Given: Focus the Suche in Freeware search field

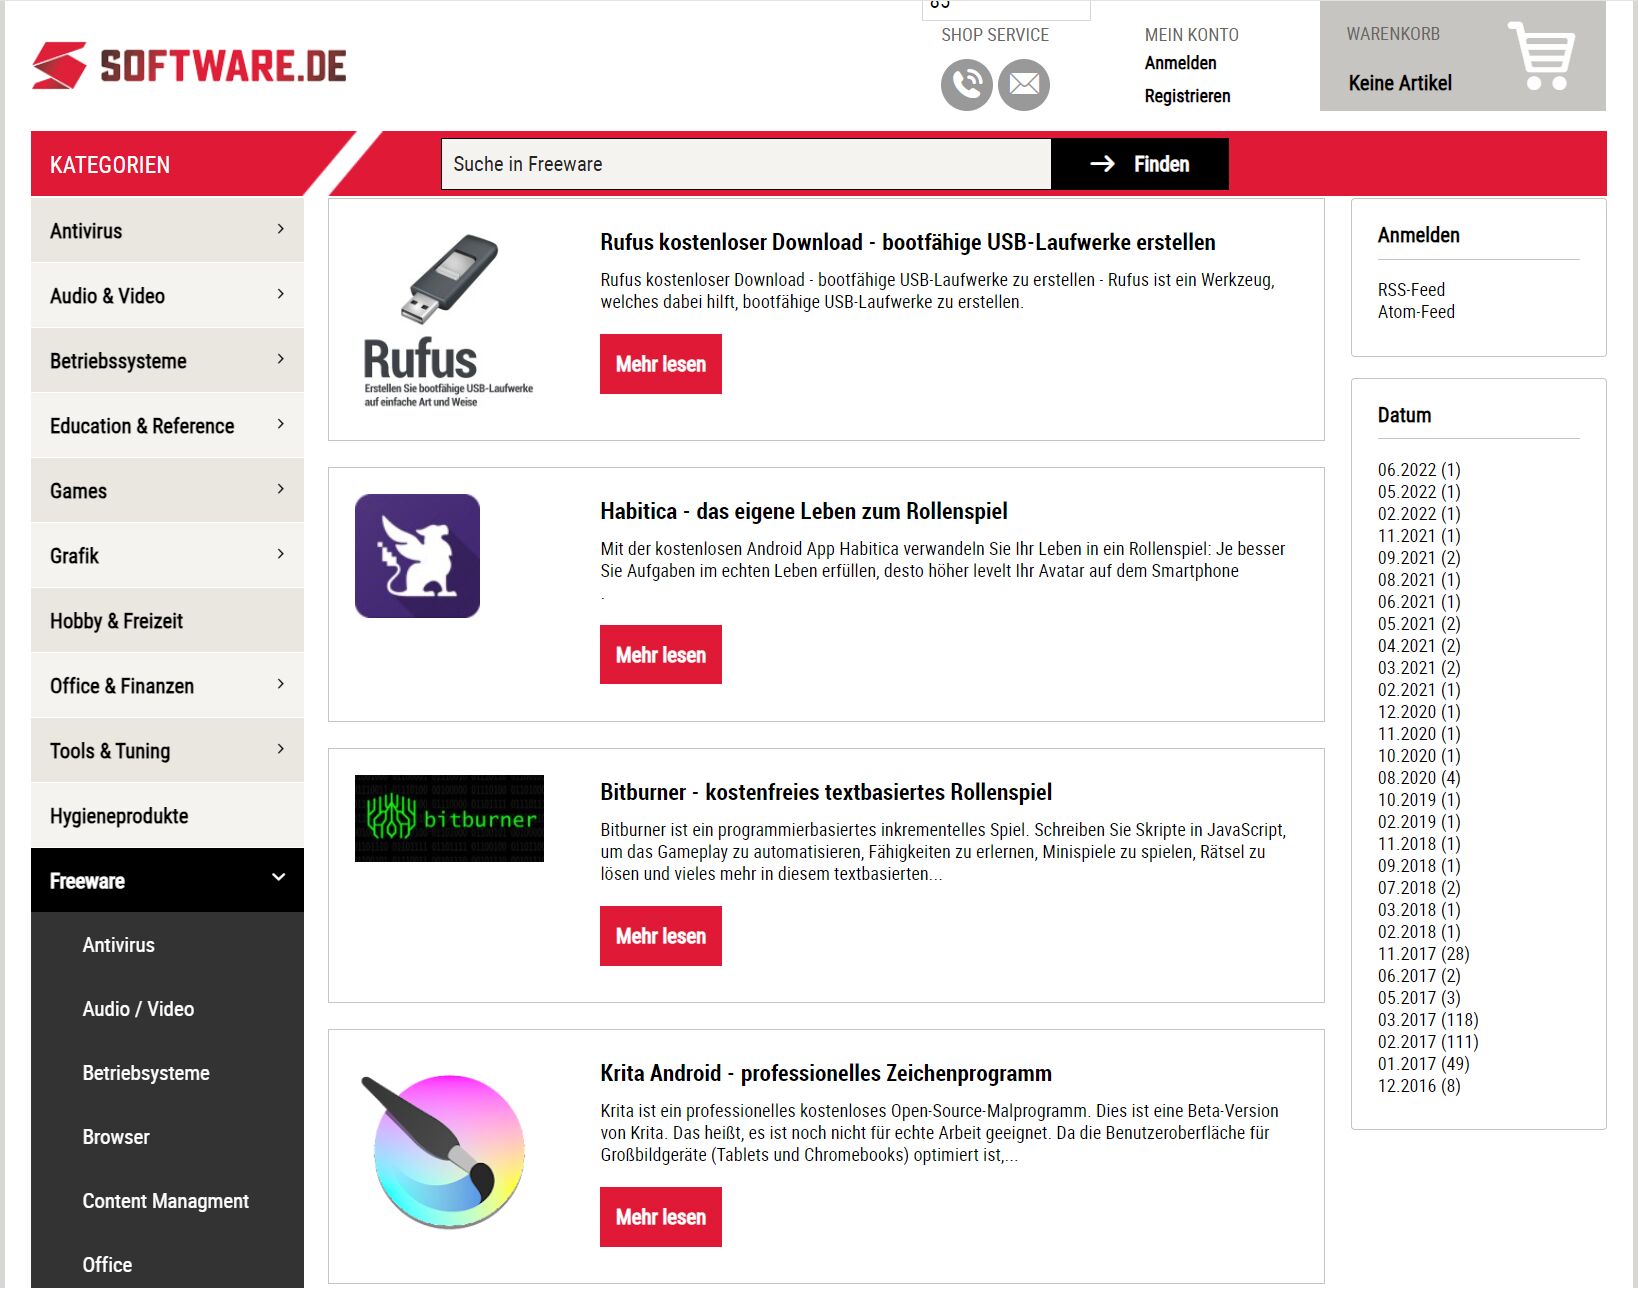Looking at the screenshot, I should click(x=746, y=164).
